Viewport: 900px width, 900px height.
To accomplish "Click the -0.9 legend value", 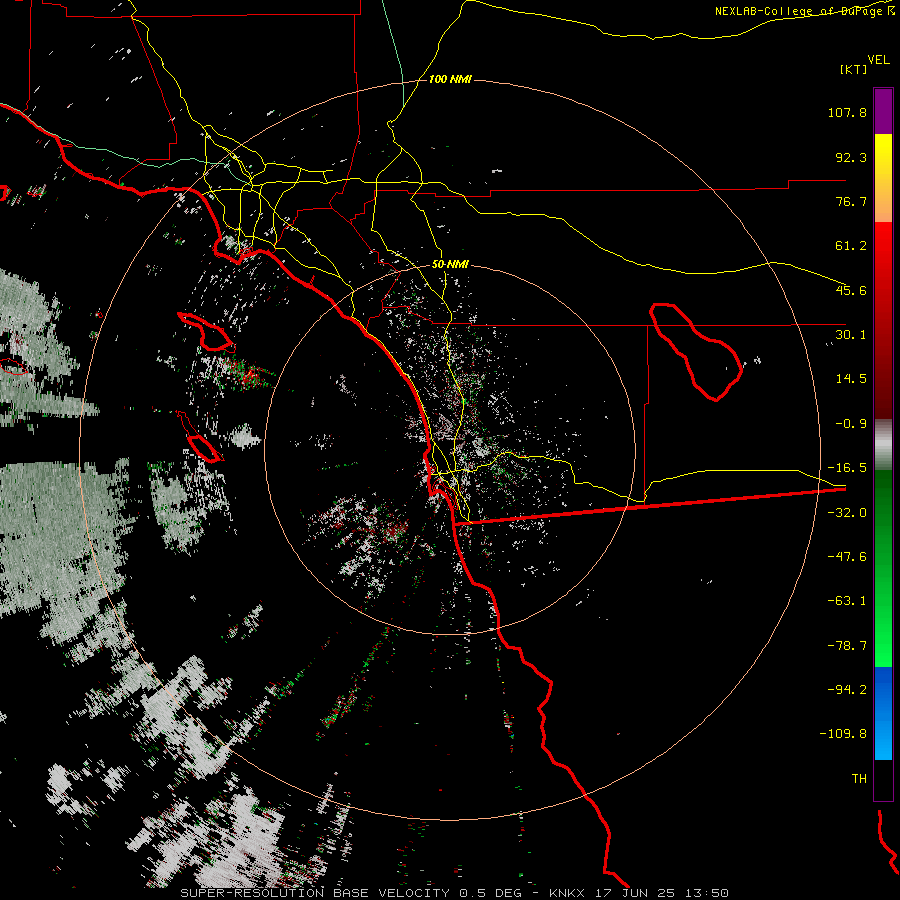I will pyautogui.click(x=851, y=424).
